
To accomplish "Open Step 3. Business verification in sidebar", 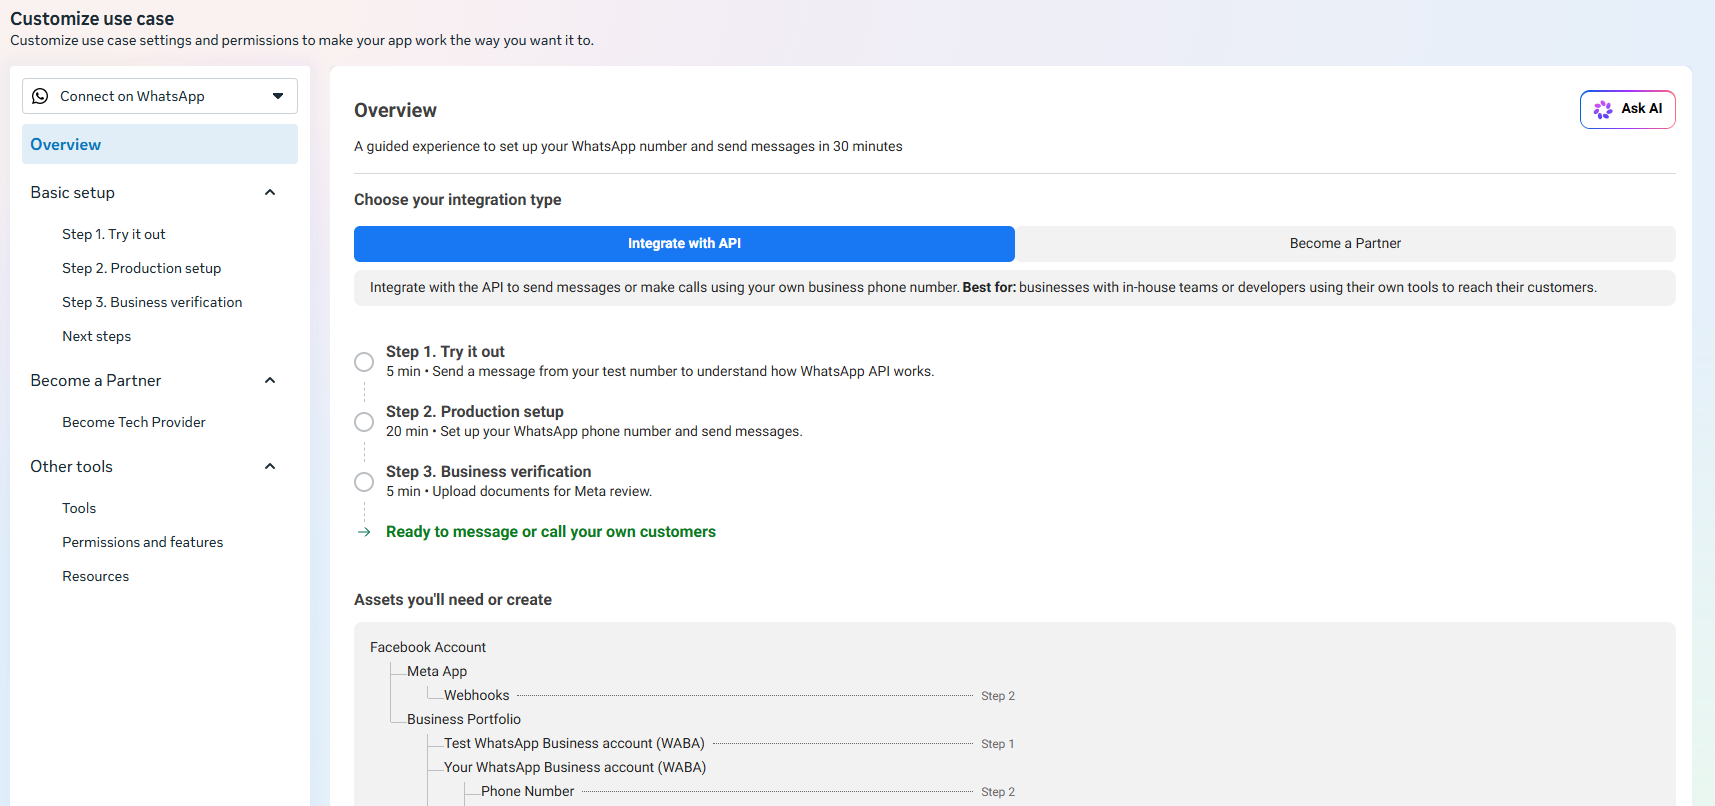I will 152,302.
